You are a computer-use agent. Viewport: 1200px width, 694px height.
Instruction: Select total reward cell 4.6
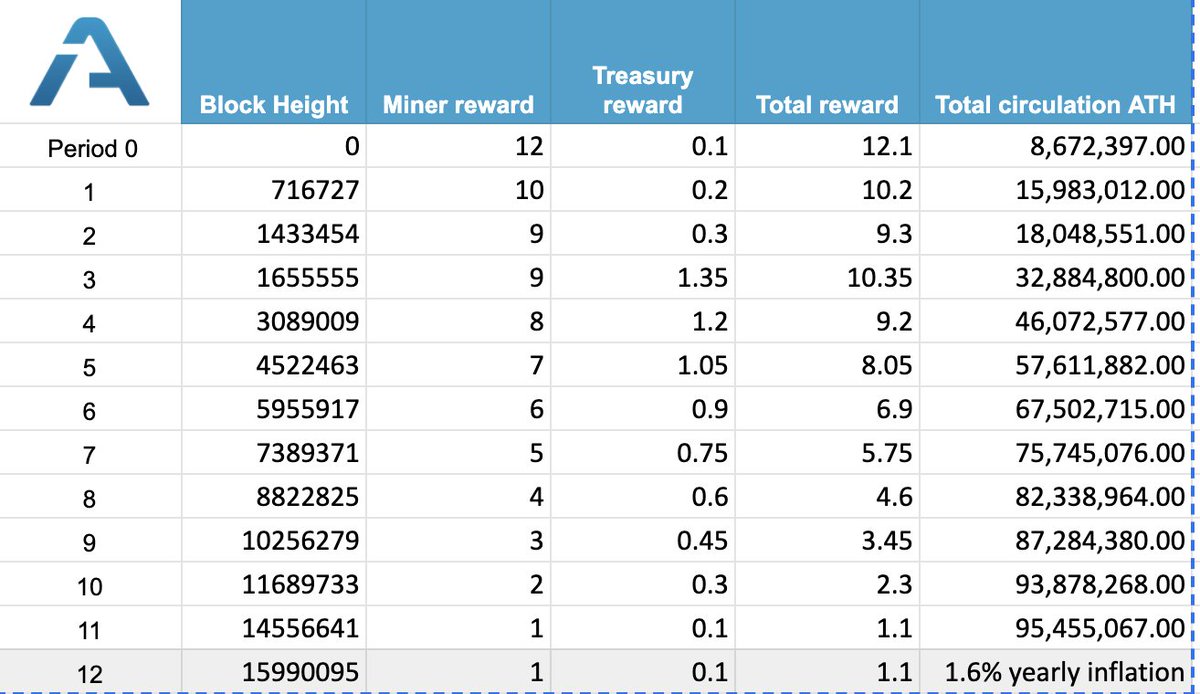click(827, 498)
